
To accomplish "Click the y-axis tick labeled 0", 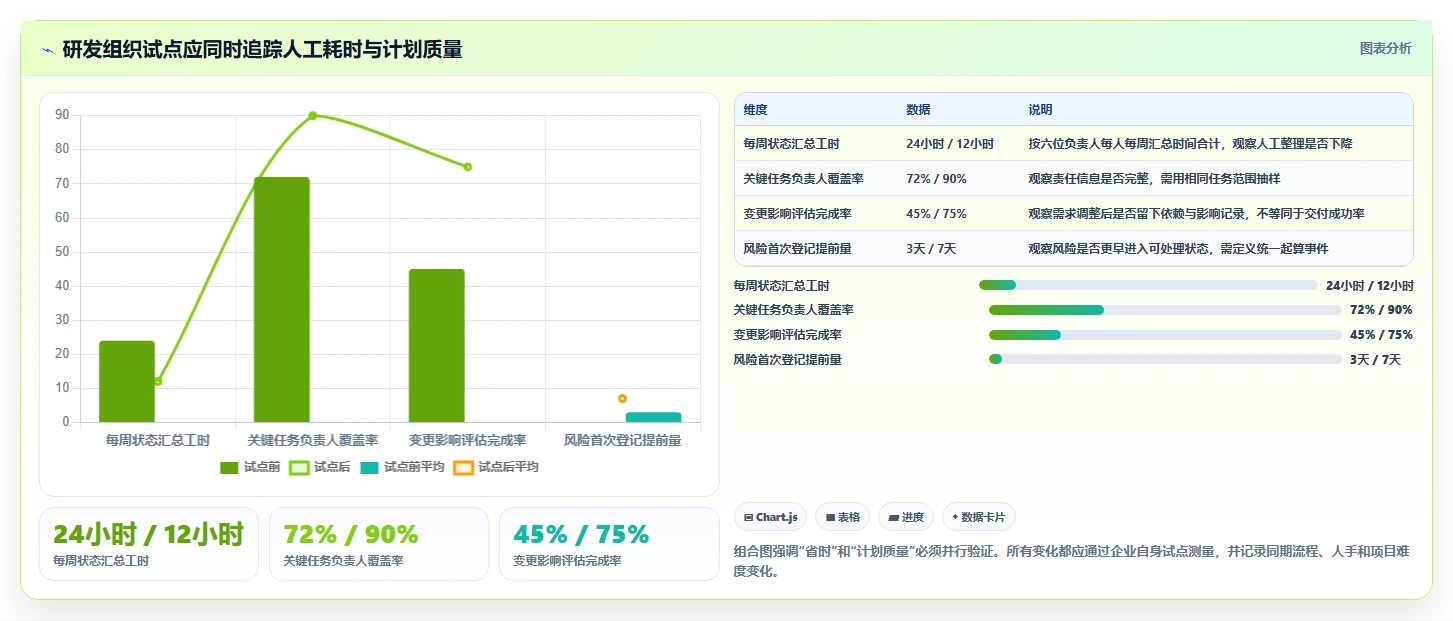I will coord(66,422).
